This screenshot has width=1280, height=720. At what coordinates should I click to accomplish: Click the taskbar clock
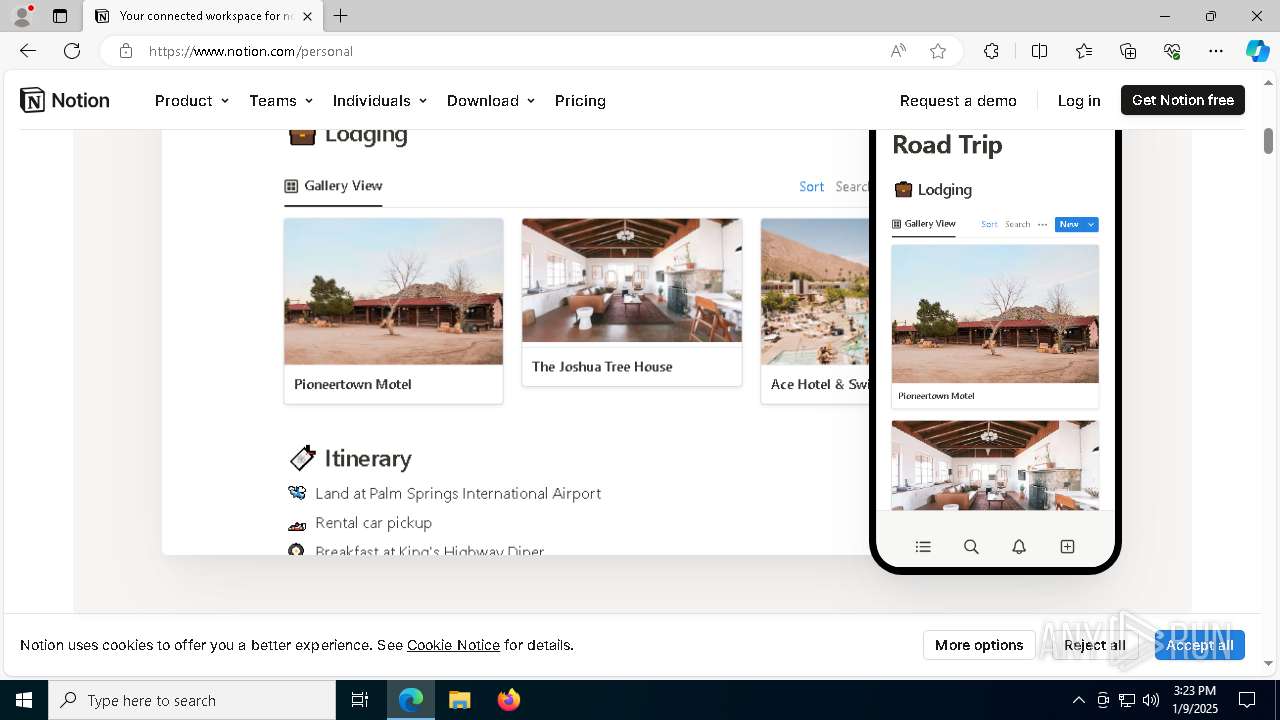(1194, 700)
